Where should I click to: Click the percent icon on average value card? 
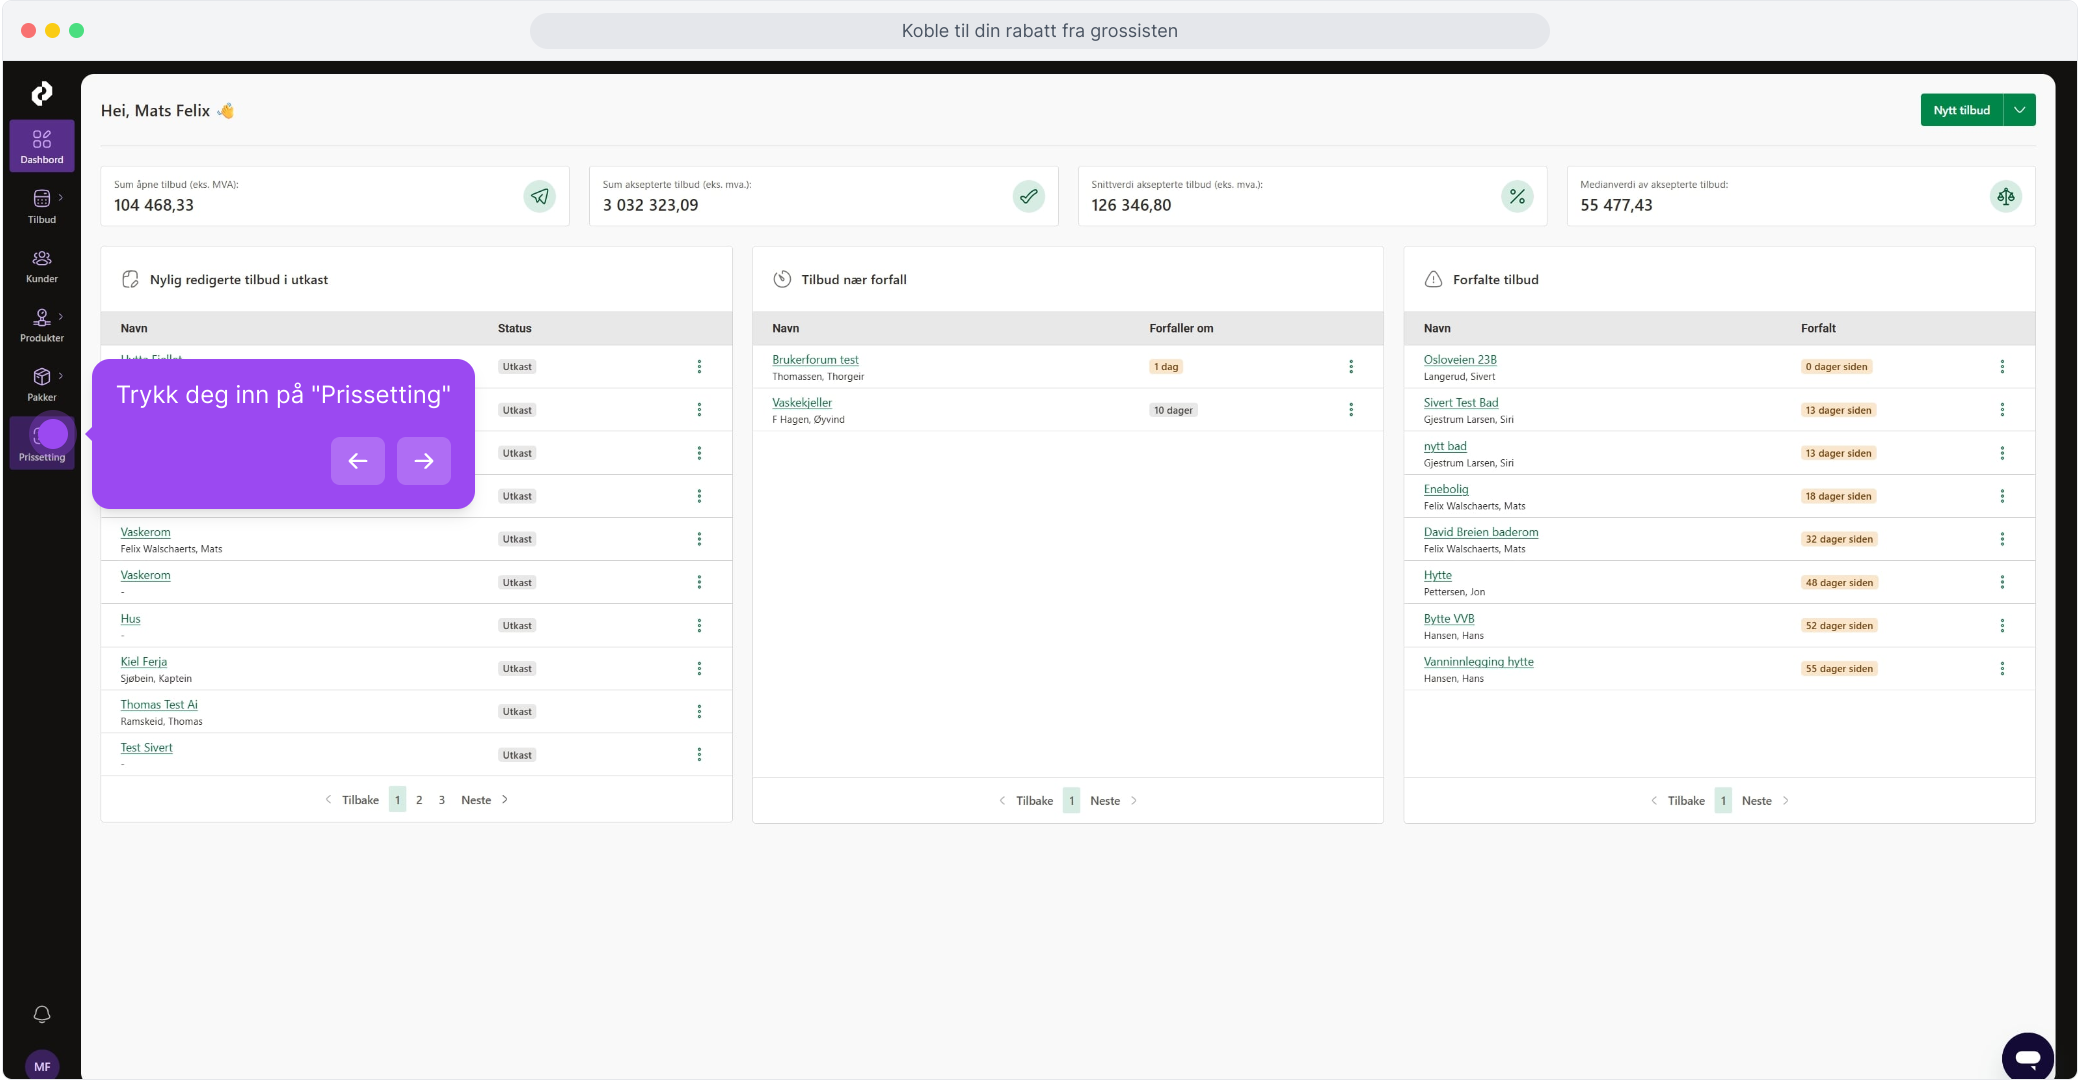1518,196
